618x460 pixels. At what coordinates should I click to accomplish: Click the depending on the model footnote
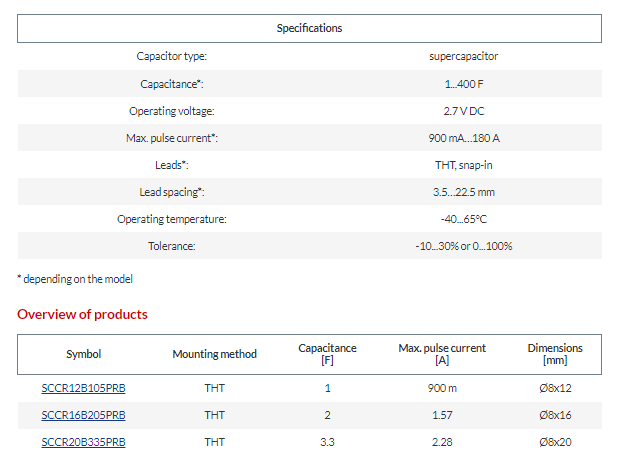tap(75, 279)
